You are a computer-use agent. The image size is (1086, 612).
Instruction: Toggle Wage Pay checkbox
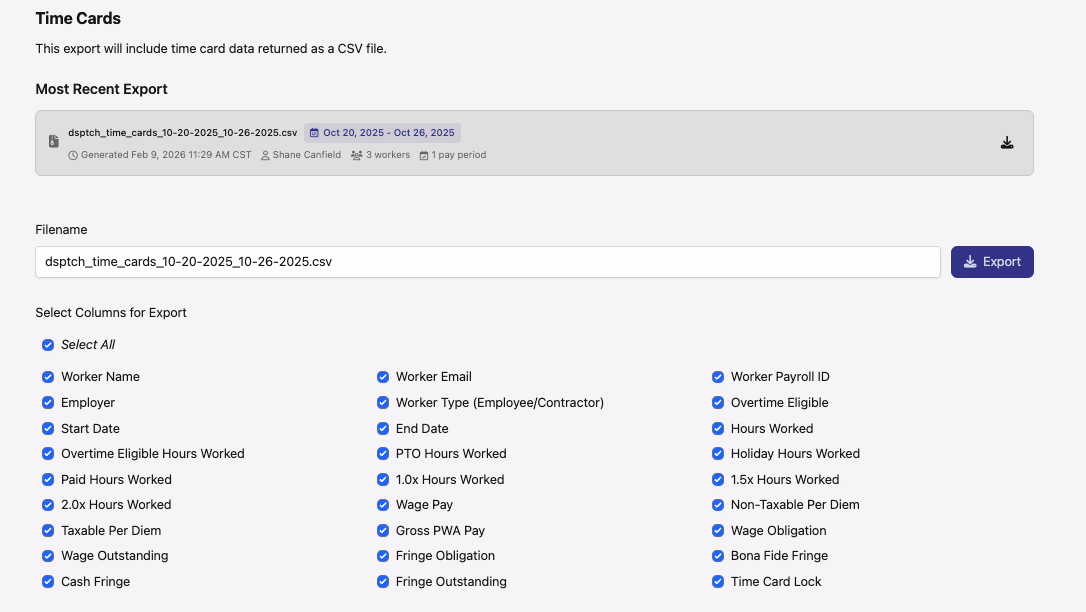pos(383,505)
